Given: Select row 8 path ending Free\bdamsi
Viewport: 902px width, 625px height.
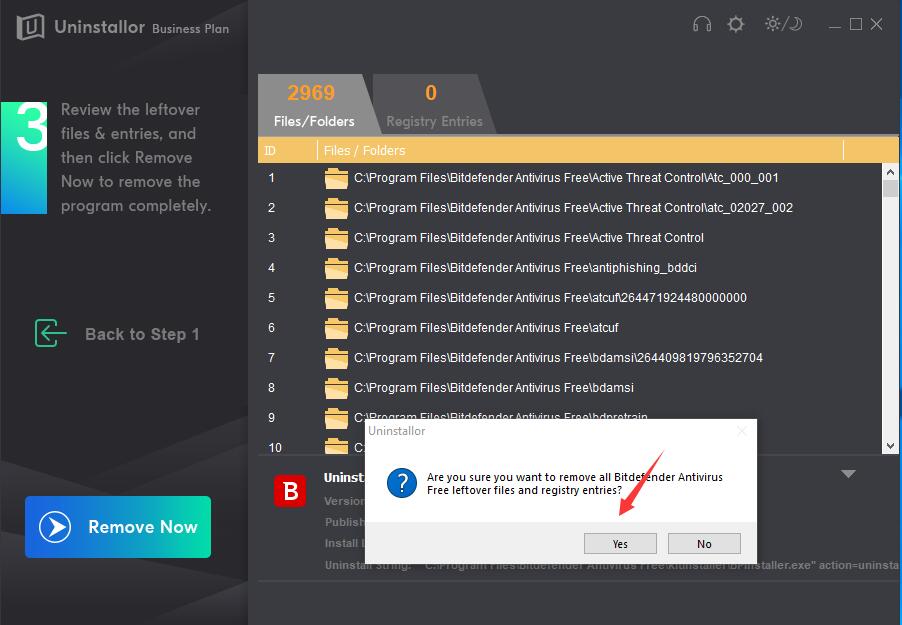Looking at the screenshot, I should [494, 387].
